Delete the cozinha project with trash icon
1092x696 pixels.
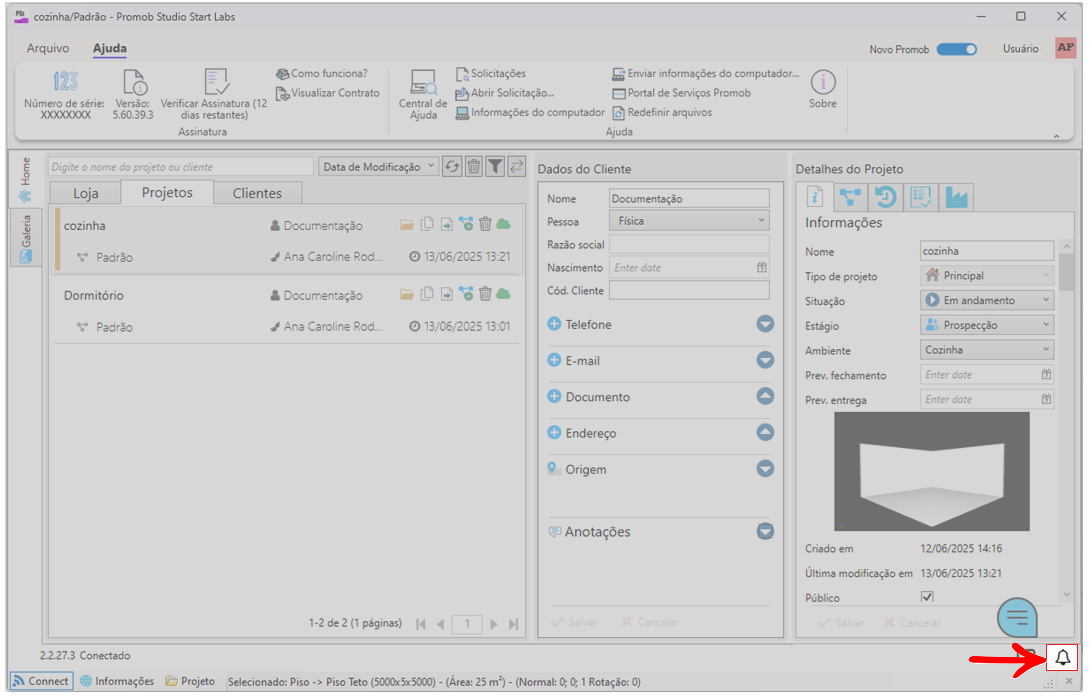[x=485, y=224]
